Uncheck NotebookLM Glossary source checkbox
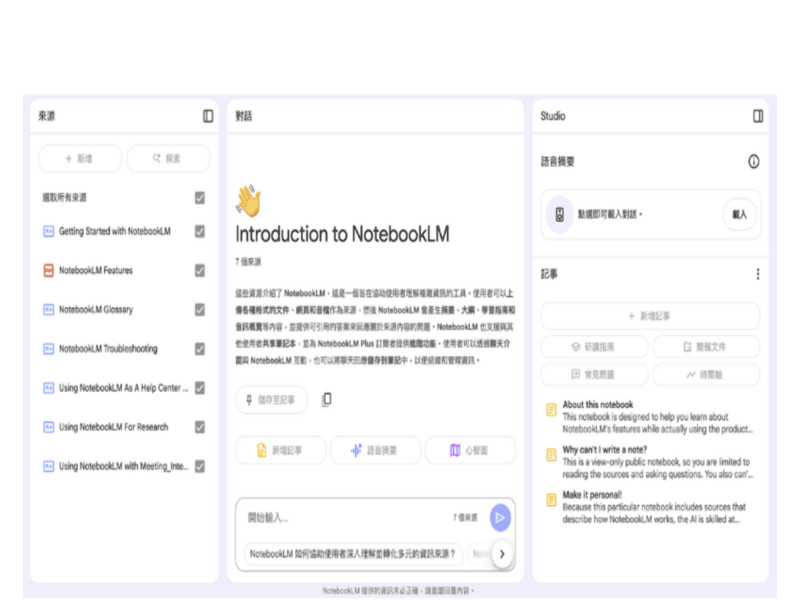Image resolution: width=800 pixels, height=600 pixels. click(200, 310)
